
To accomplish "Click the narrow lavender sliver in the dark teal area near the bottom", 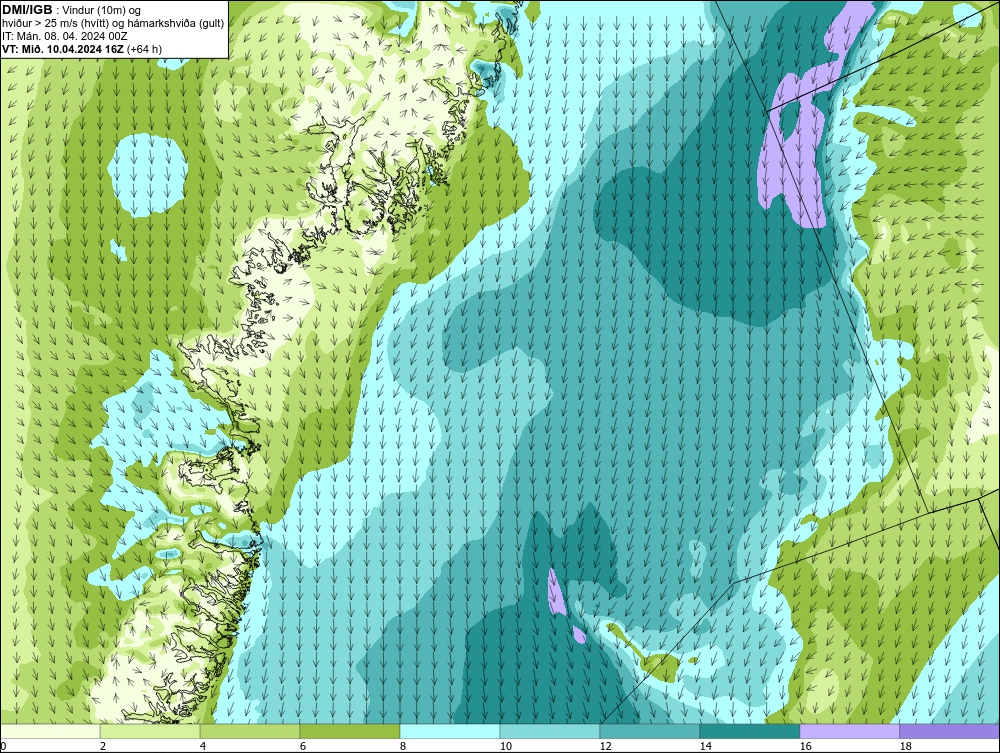I will click(556, 592).
